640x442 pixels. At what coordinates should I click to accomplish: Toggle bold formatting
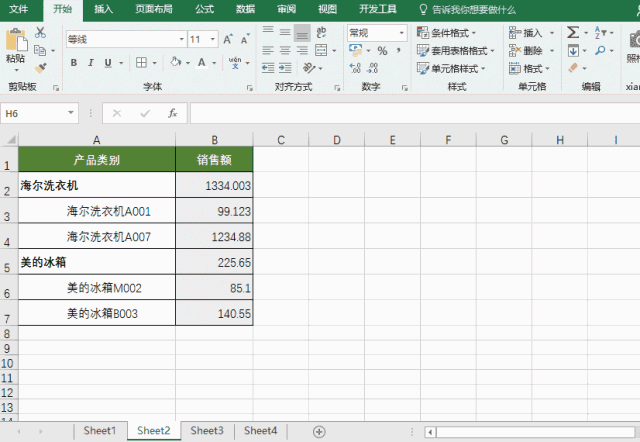click(74, 62)
